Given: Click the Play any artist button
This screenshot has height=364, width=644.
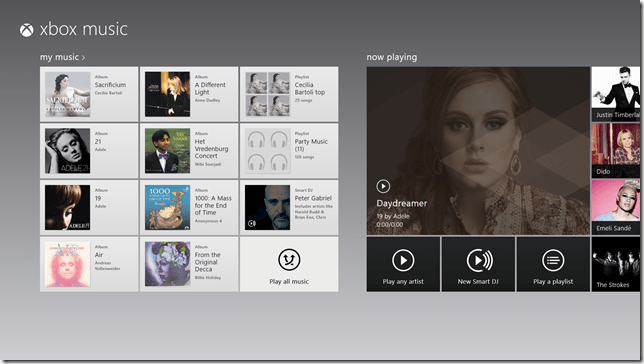Looking at the screenshot, I should point(403,264).
